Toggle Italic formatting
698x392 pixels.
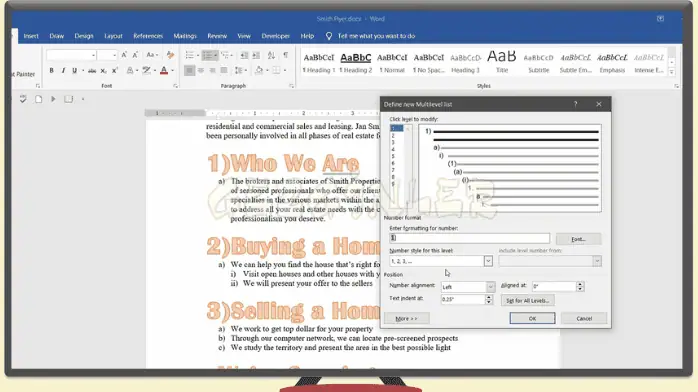pos(63,70)
